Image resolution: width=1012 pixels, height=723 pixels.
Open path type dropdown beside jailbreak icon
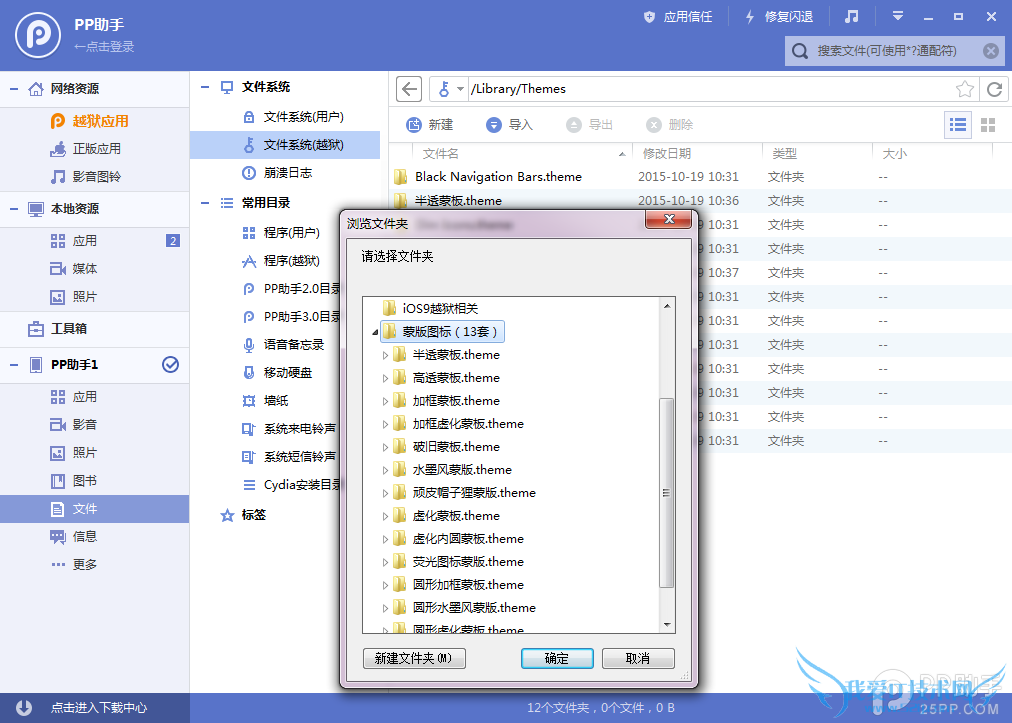click(x=460, y=89)
